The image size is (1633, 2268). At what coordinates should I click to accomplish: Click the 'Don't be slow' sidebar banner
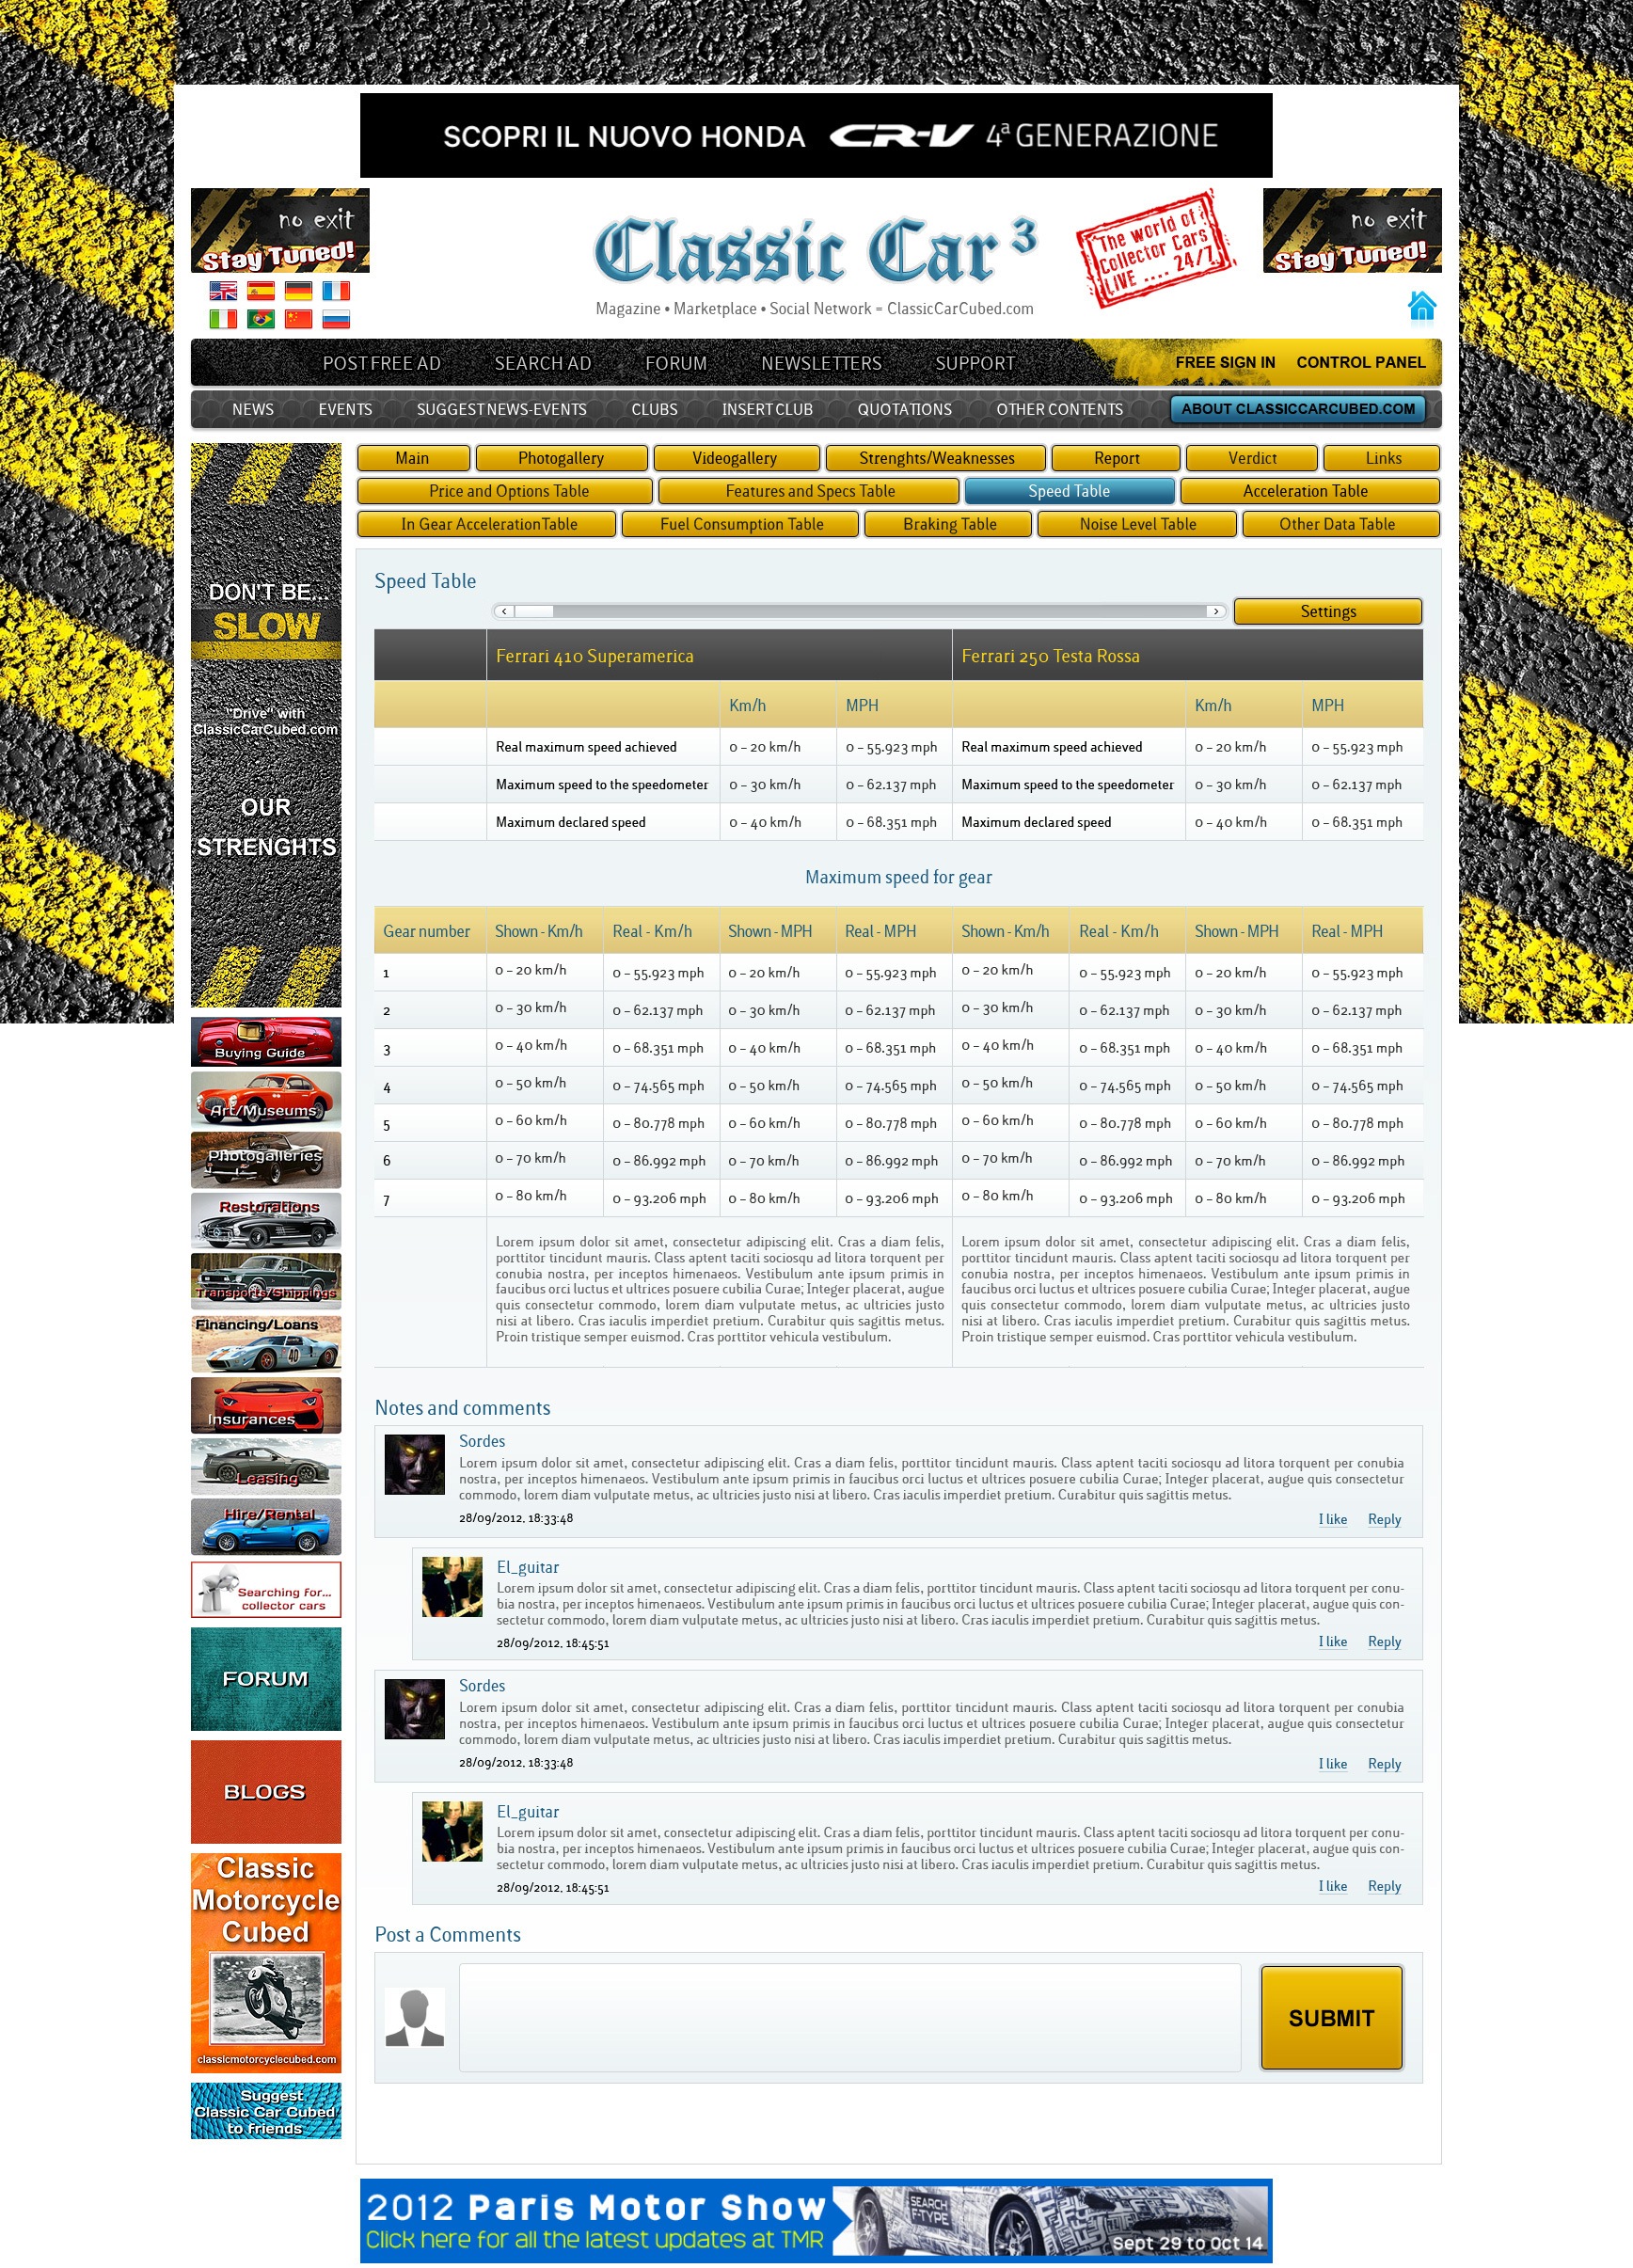click(266, 724)
